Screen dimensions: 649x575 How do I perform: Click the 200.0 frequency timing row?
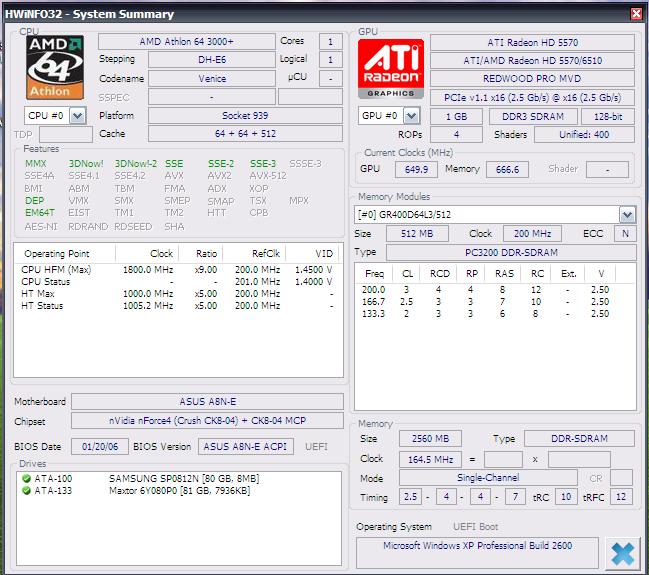(495, 290)
